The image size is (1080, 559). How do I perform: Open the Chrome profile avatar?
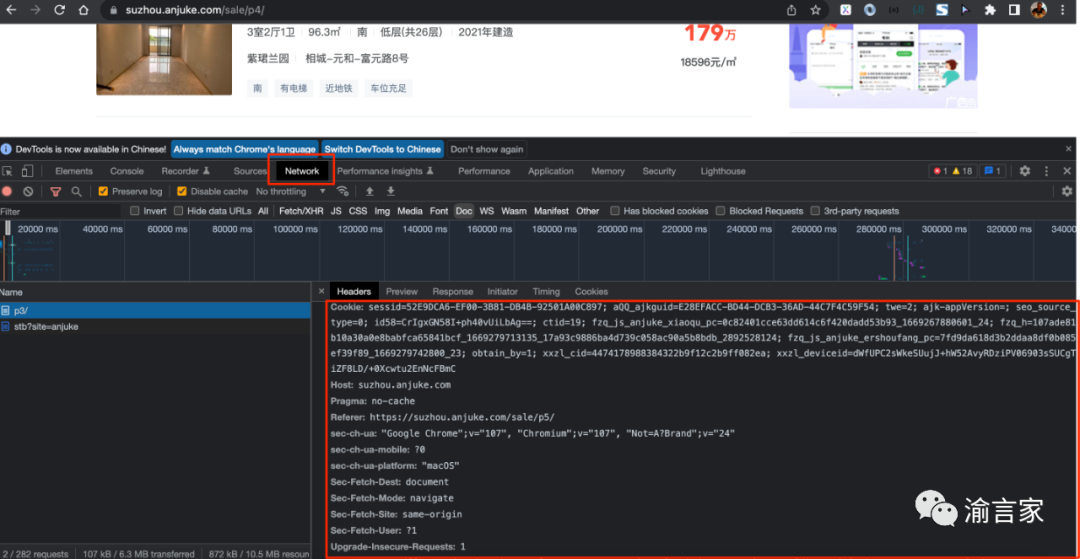click(x=1038, y=10)
